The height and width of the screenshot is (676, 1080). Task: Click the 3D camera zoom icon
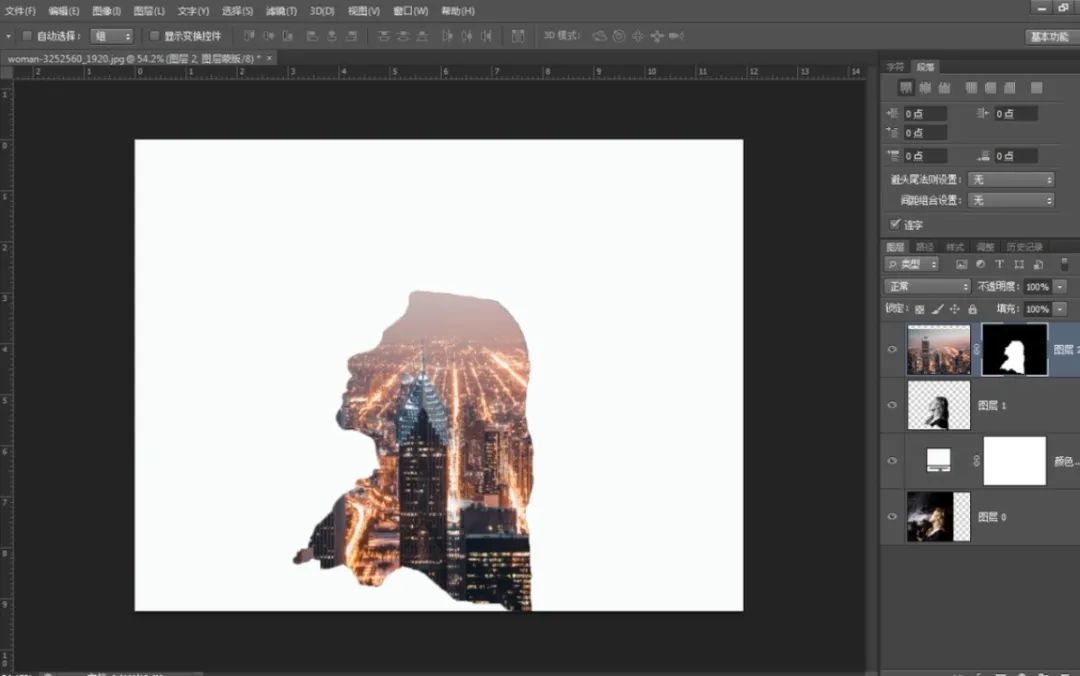[676, 36]
